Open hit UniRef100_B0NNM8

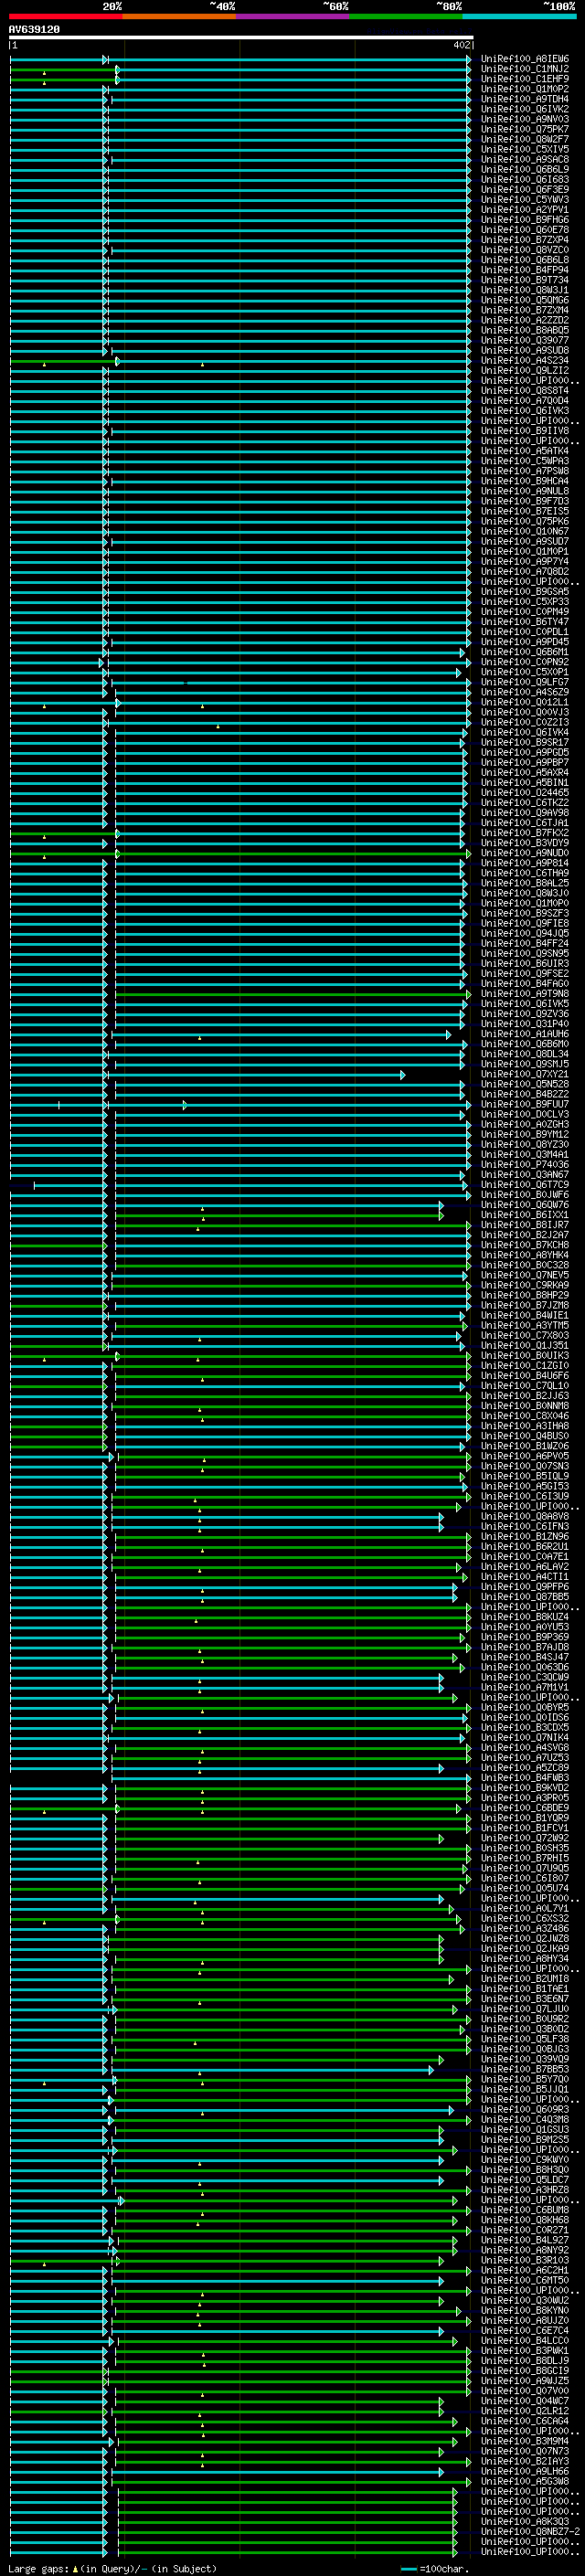pyautogui.click(x=525, y=1406)
